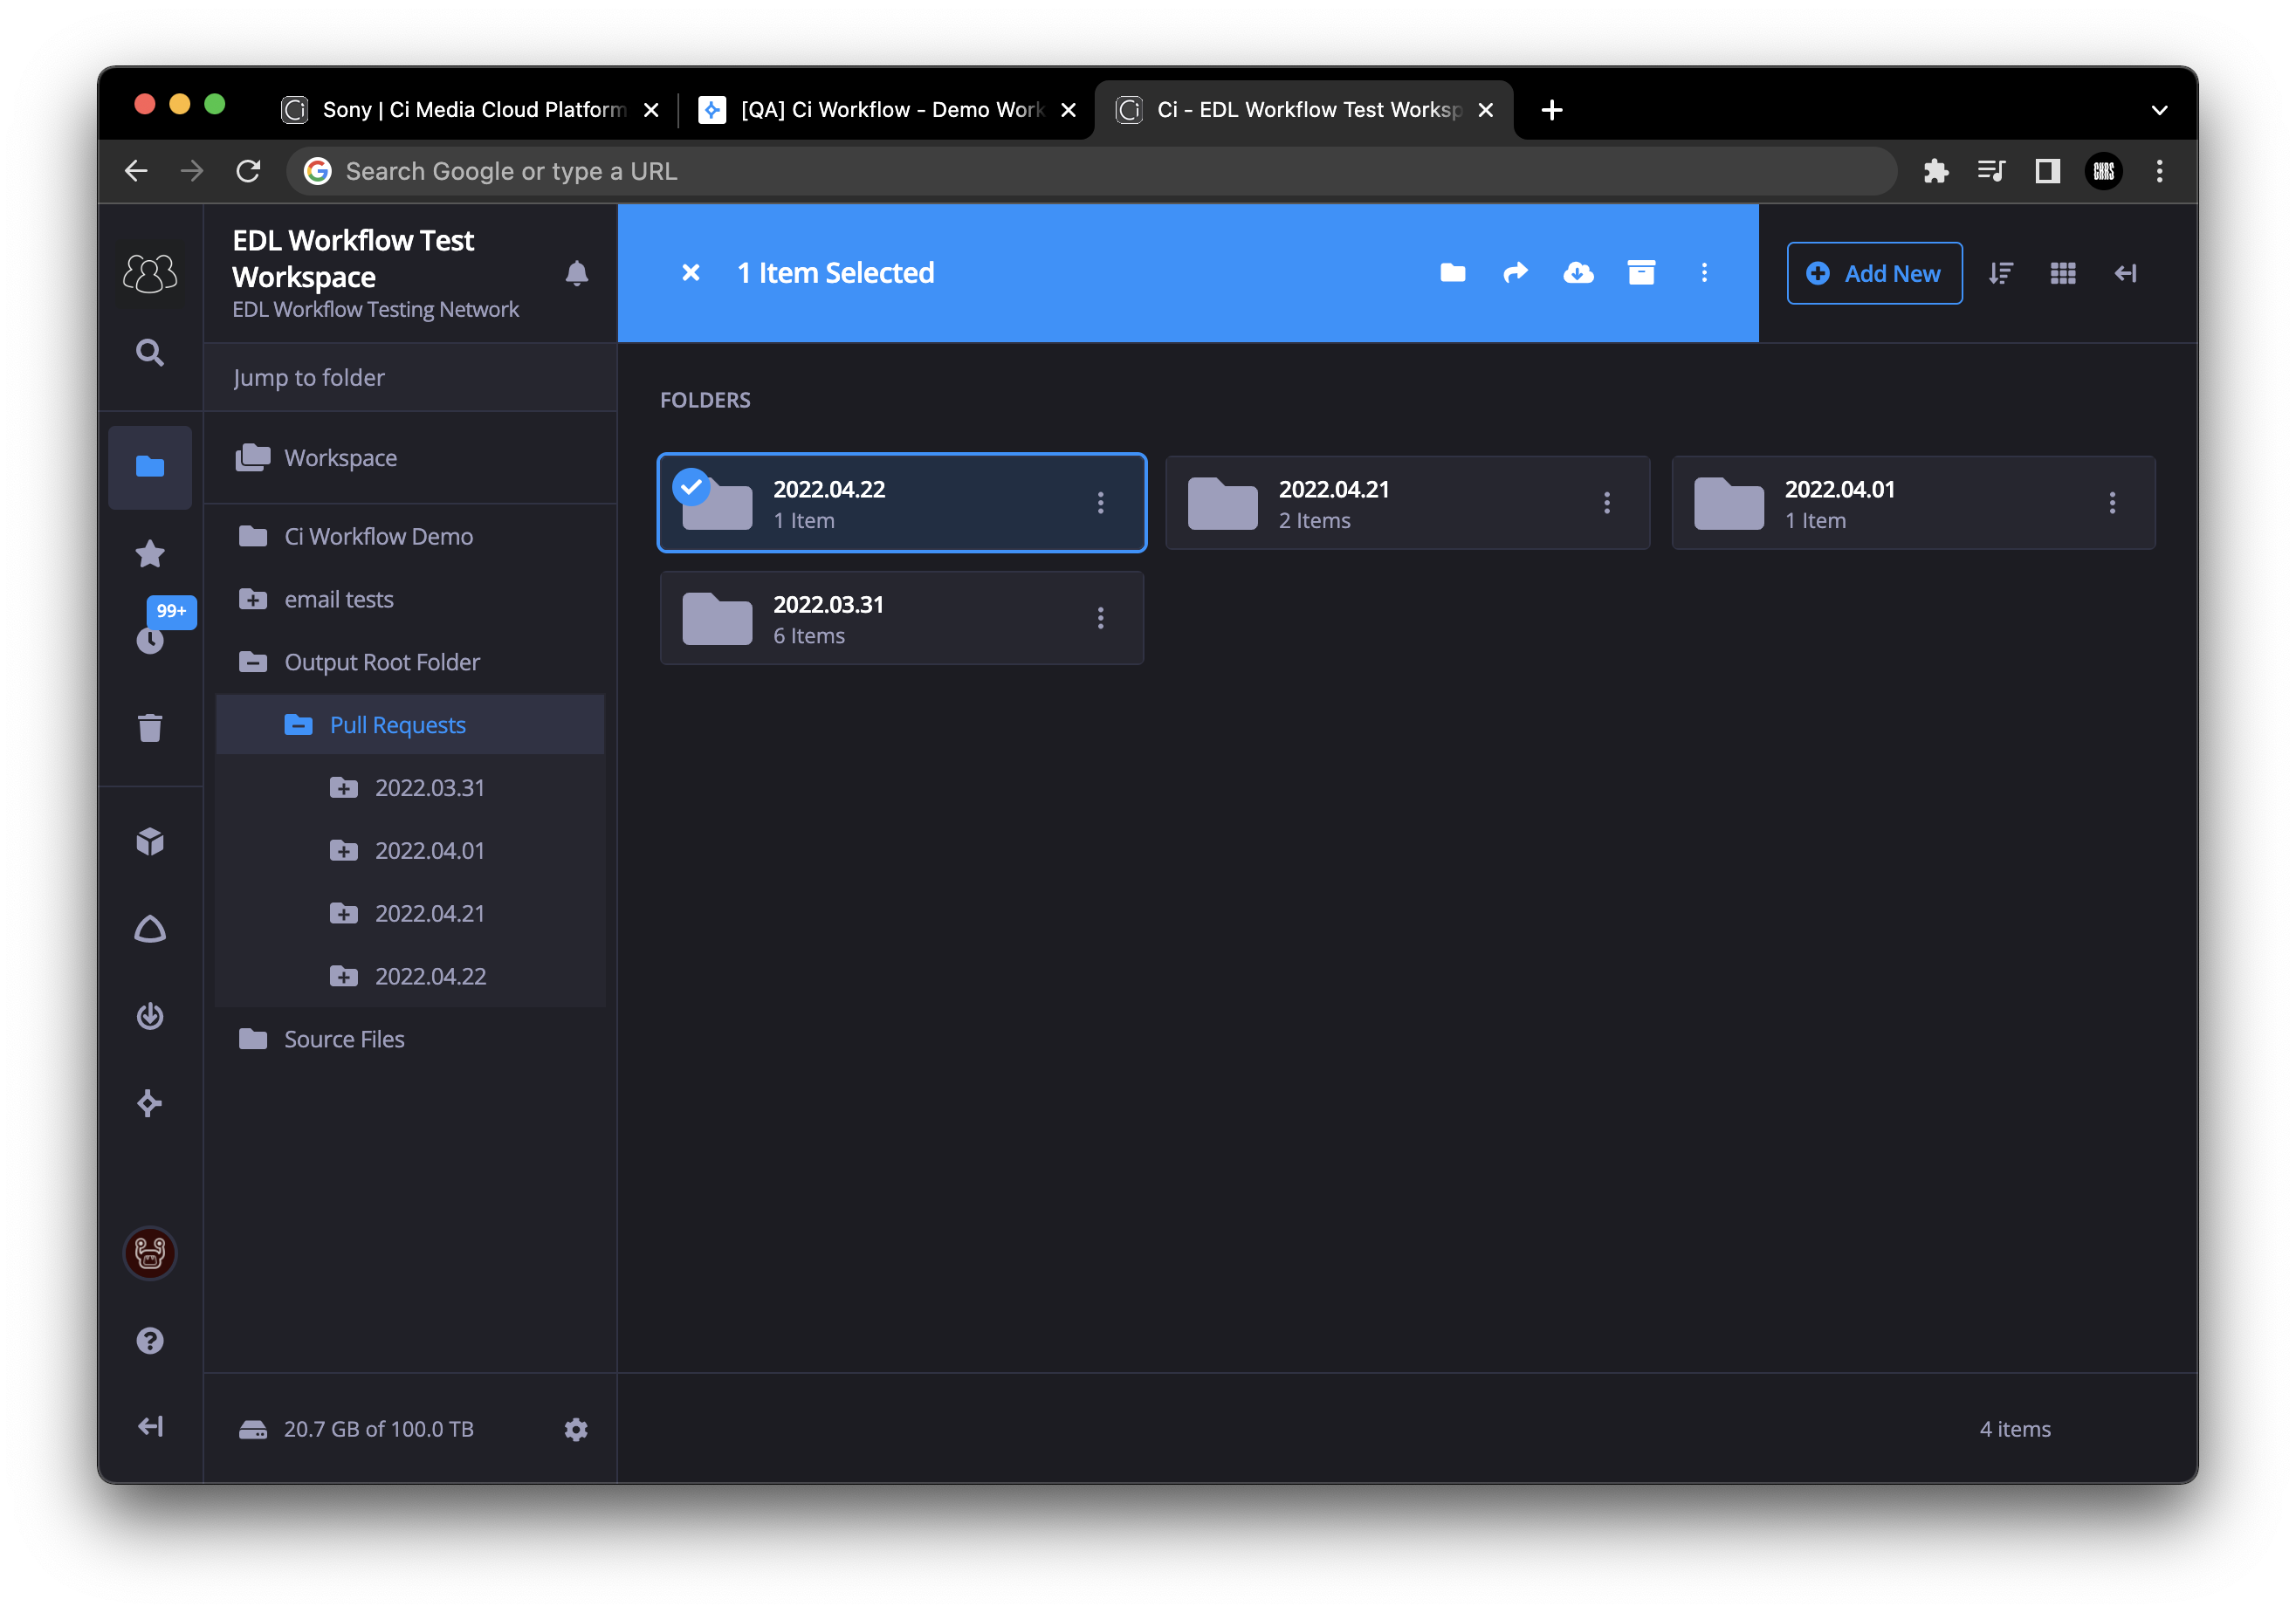The image size is (2296, 1613).
Task: Open the Help question mark icon
Action: 150,1340
